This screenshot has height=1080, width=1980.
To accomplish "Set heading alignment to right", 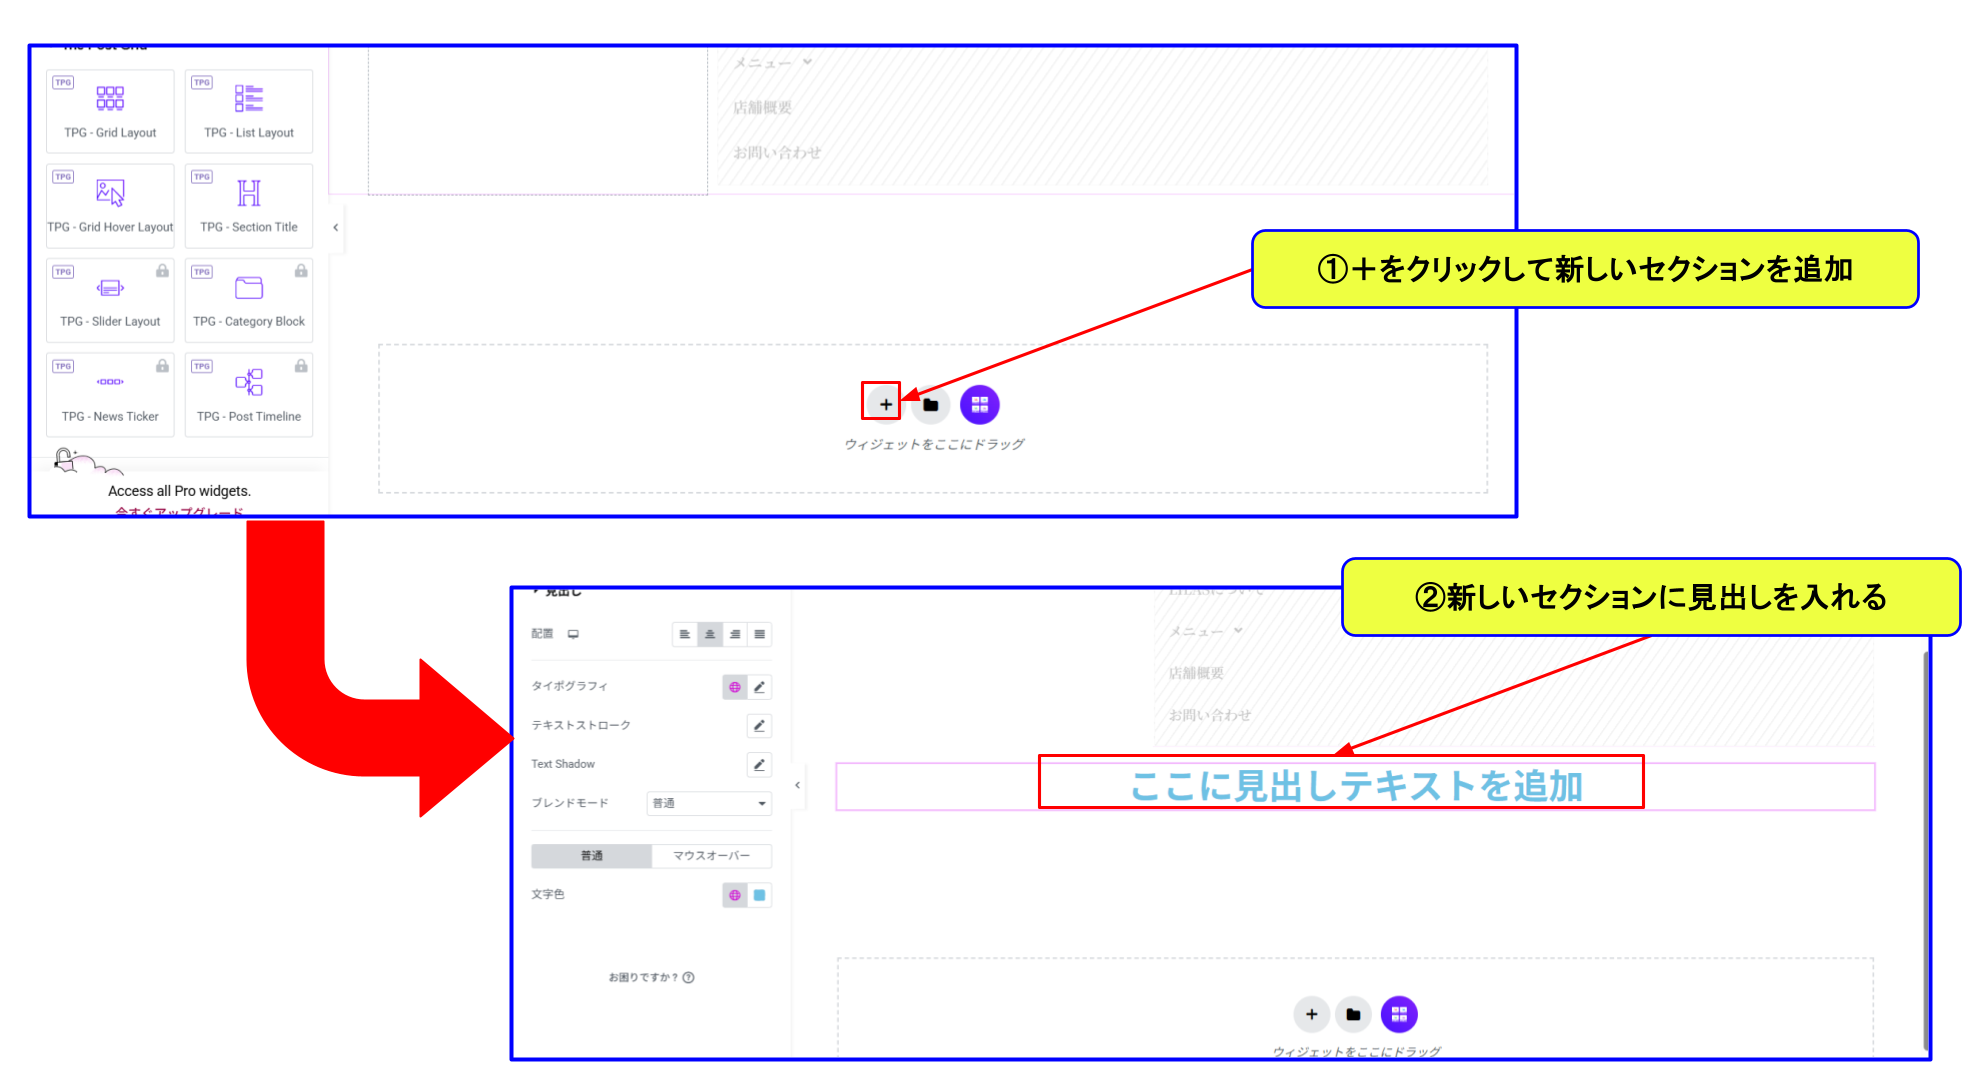I will click(735, 634).
